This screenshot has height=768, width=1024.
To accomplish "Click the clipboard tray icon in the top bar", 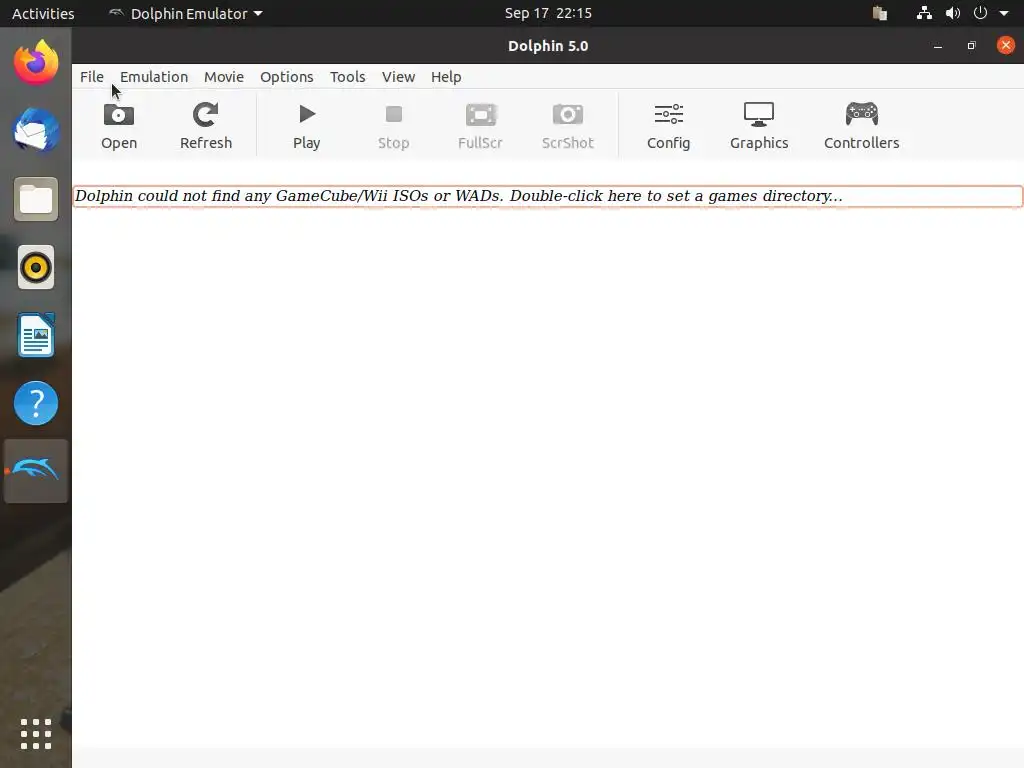I will pos(880,13).
